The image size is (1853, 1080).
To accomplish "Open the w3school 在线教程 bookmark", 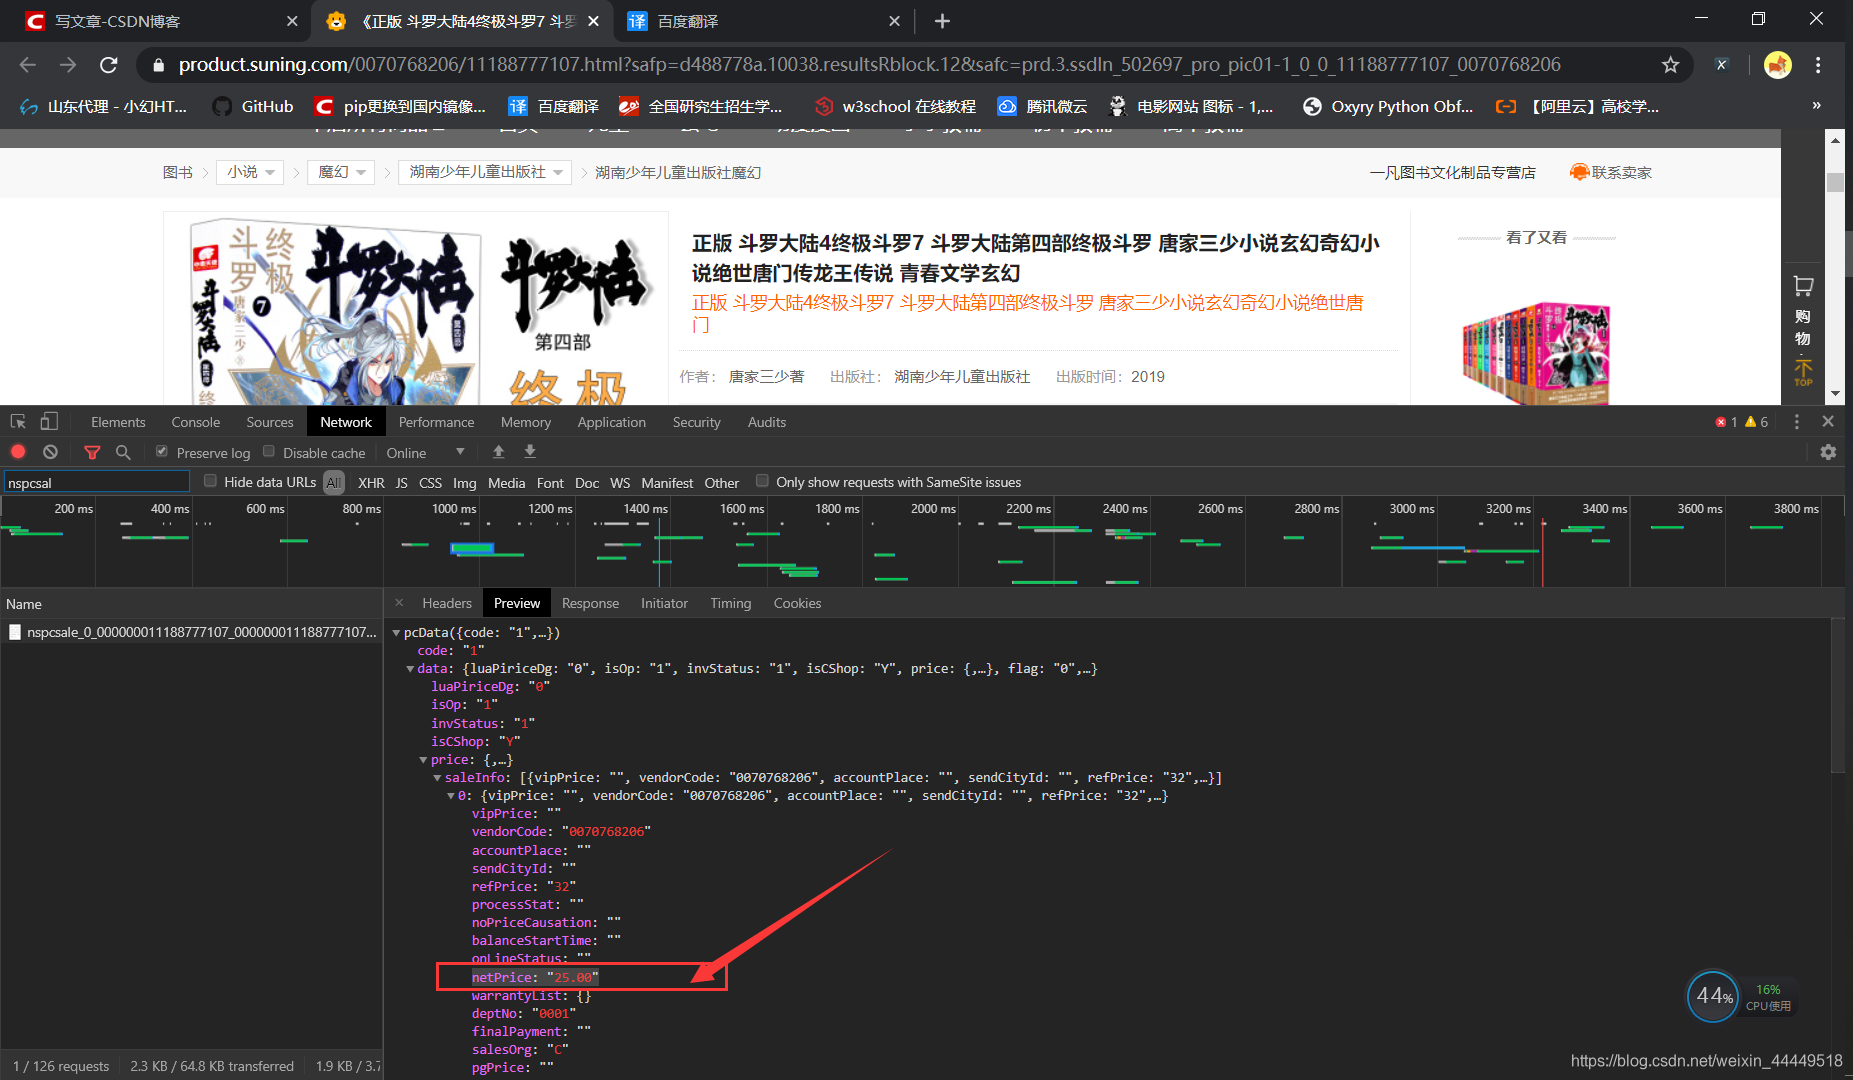I will point(895,106).
